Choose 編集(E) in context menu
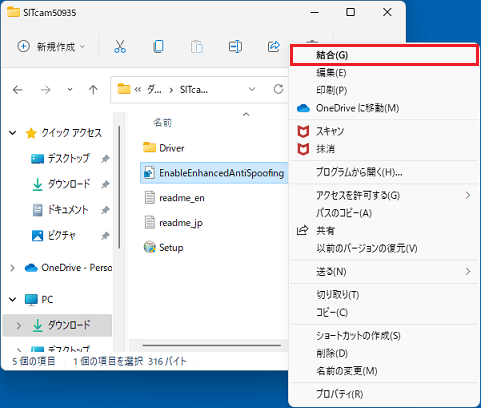481x408 pixels. coord(384,73)
